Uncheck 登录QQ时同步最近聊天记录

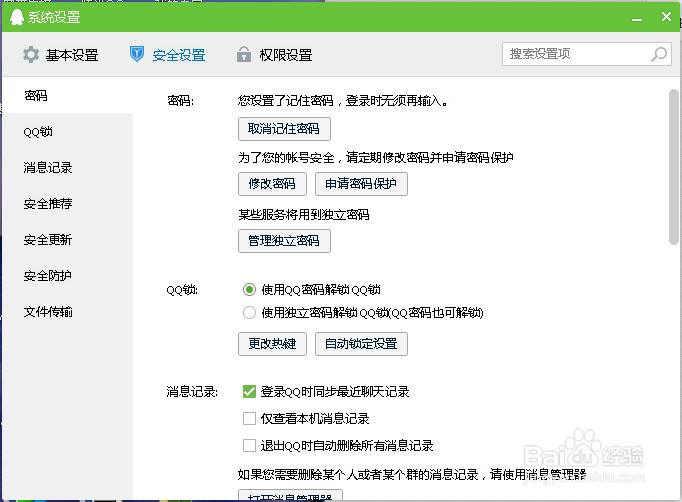249,392
